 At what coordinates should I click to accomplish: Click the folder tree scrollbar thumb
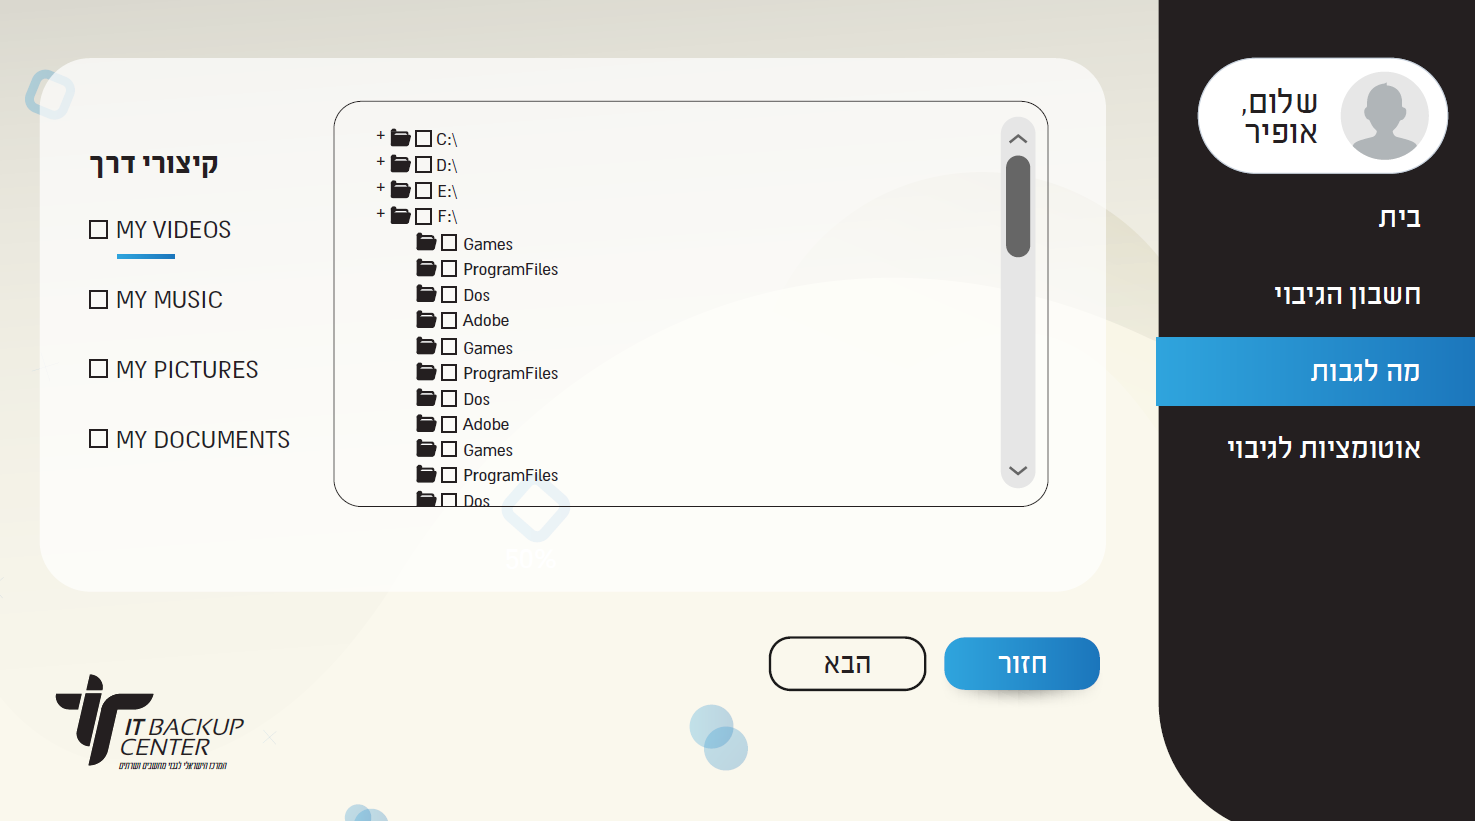pos(1018,206)
